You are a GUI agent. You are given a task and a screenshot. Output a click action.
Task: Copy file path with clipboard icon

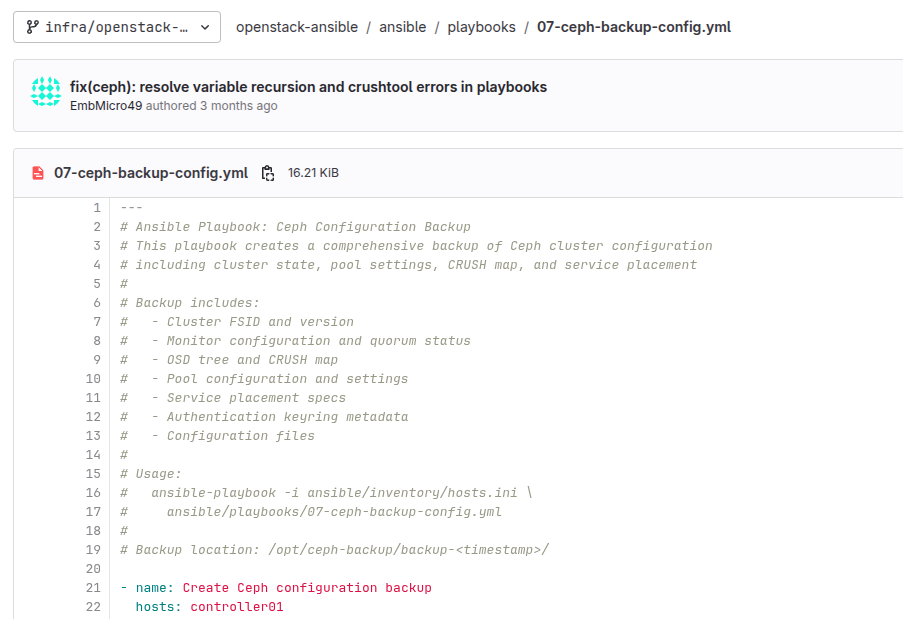pyautogui.click(x=268, y=173)
